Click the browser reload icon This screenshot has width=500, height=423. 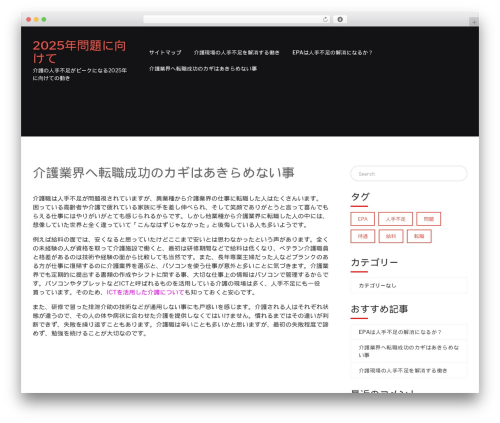point(325,19)
